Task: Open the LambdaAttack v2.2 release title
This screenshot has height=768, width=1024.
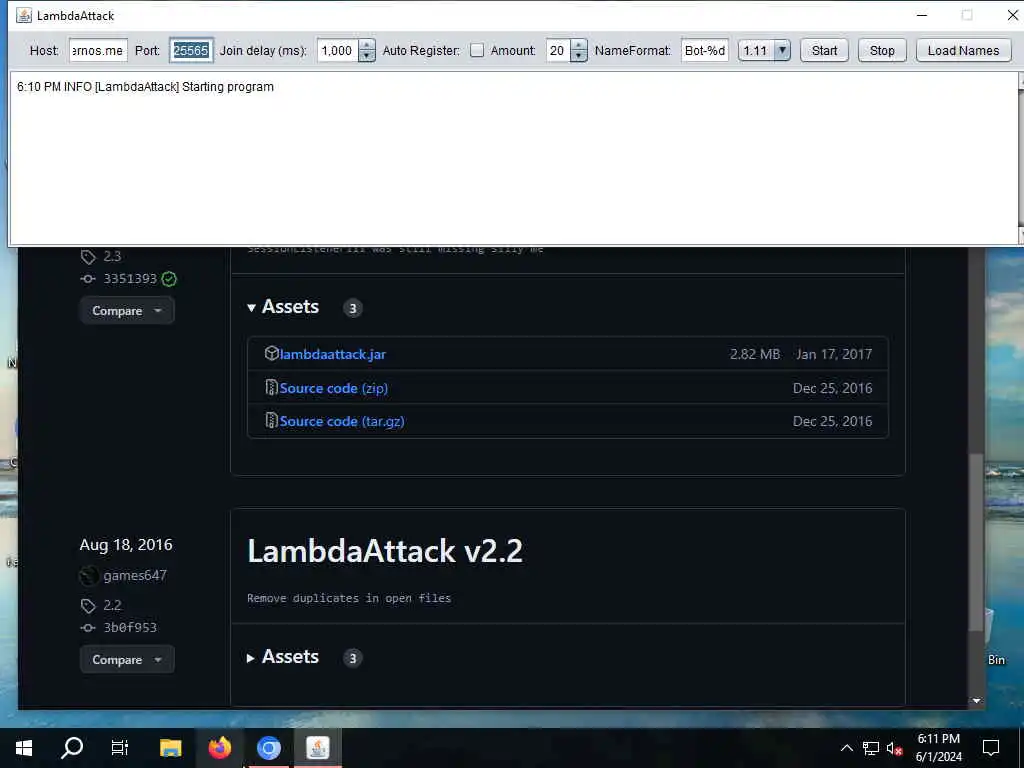Action: tap(385, 551)
